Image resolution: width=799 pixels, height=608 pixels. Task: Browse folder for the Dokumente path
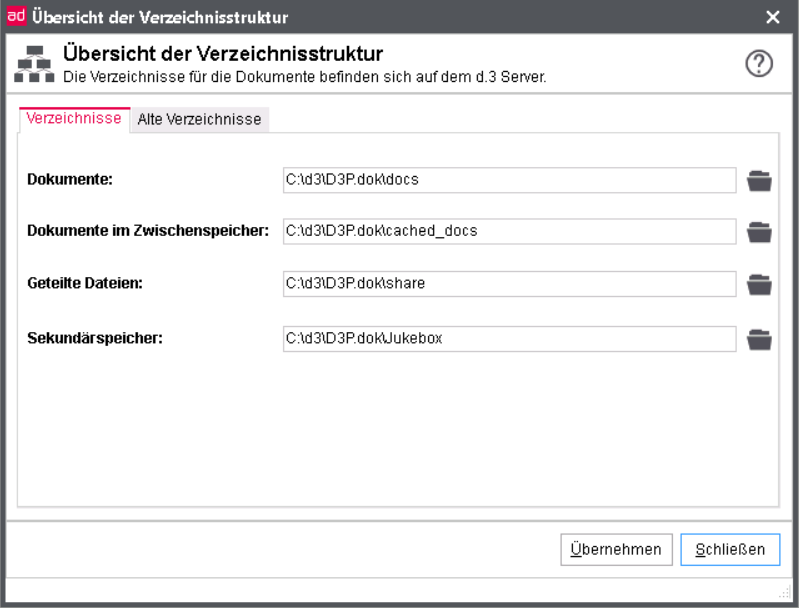pos(759,180)
